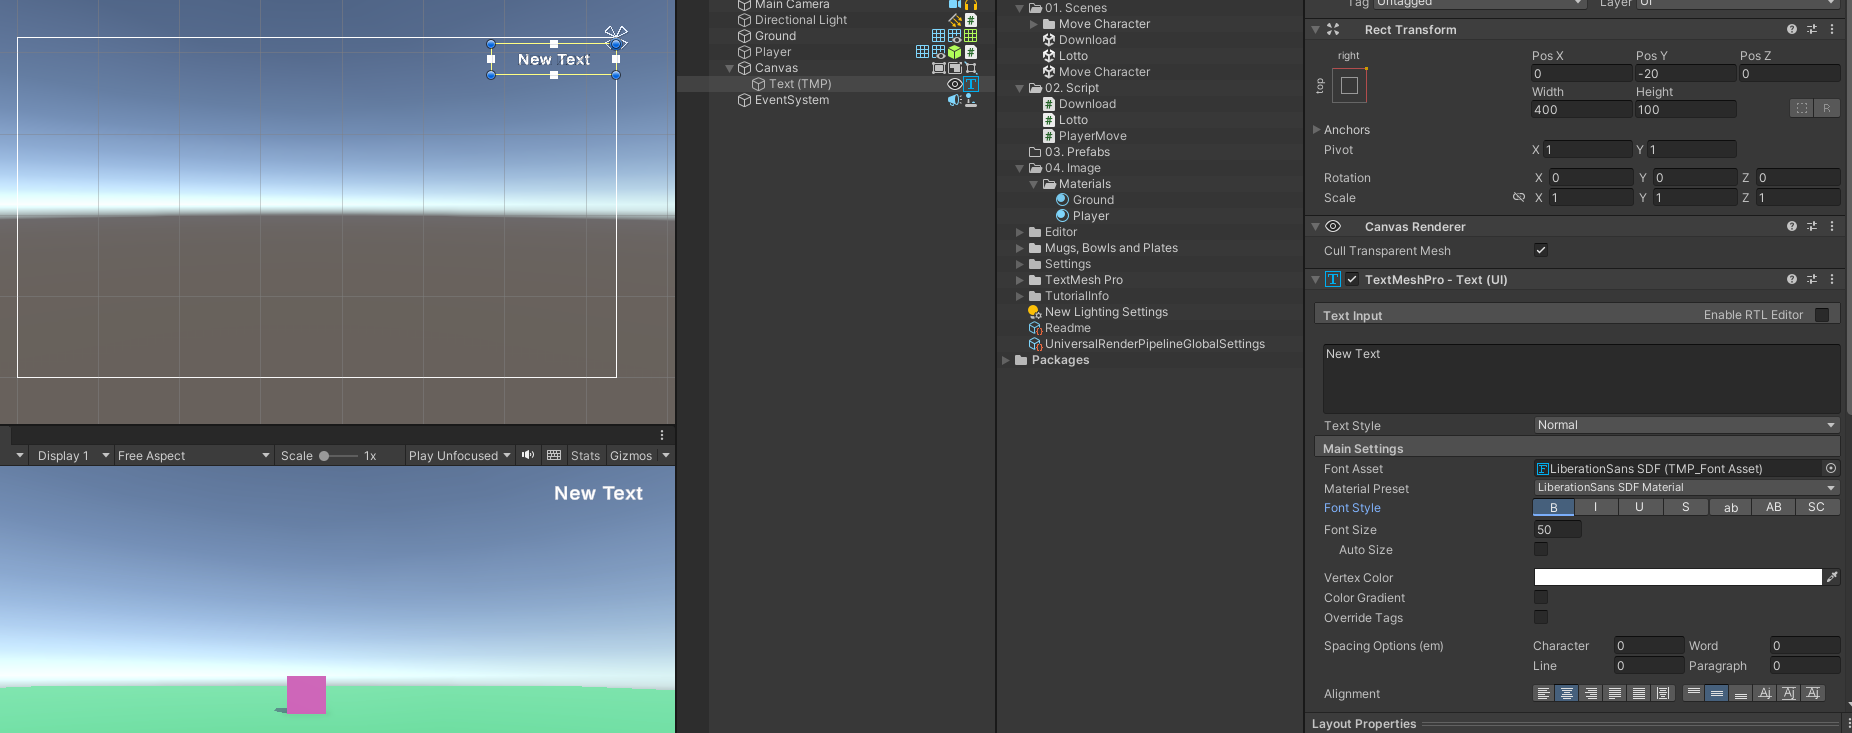Set justified text alignment
Viewport: 1852px width, 733px height.
[1615, 693]
